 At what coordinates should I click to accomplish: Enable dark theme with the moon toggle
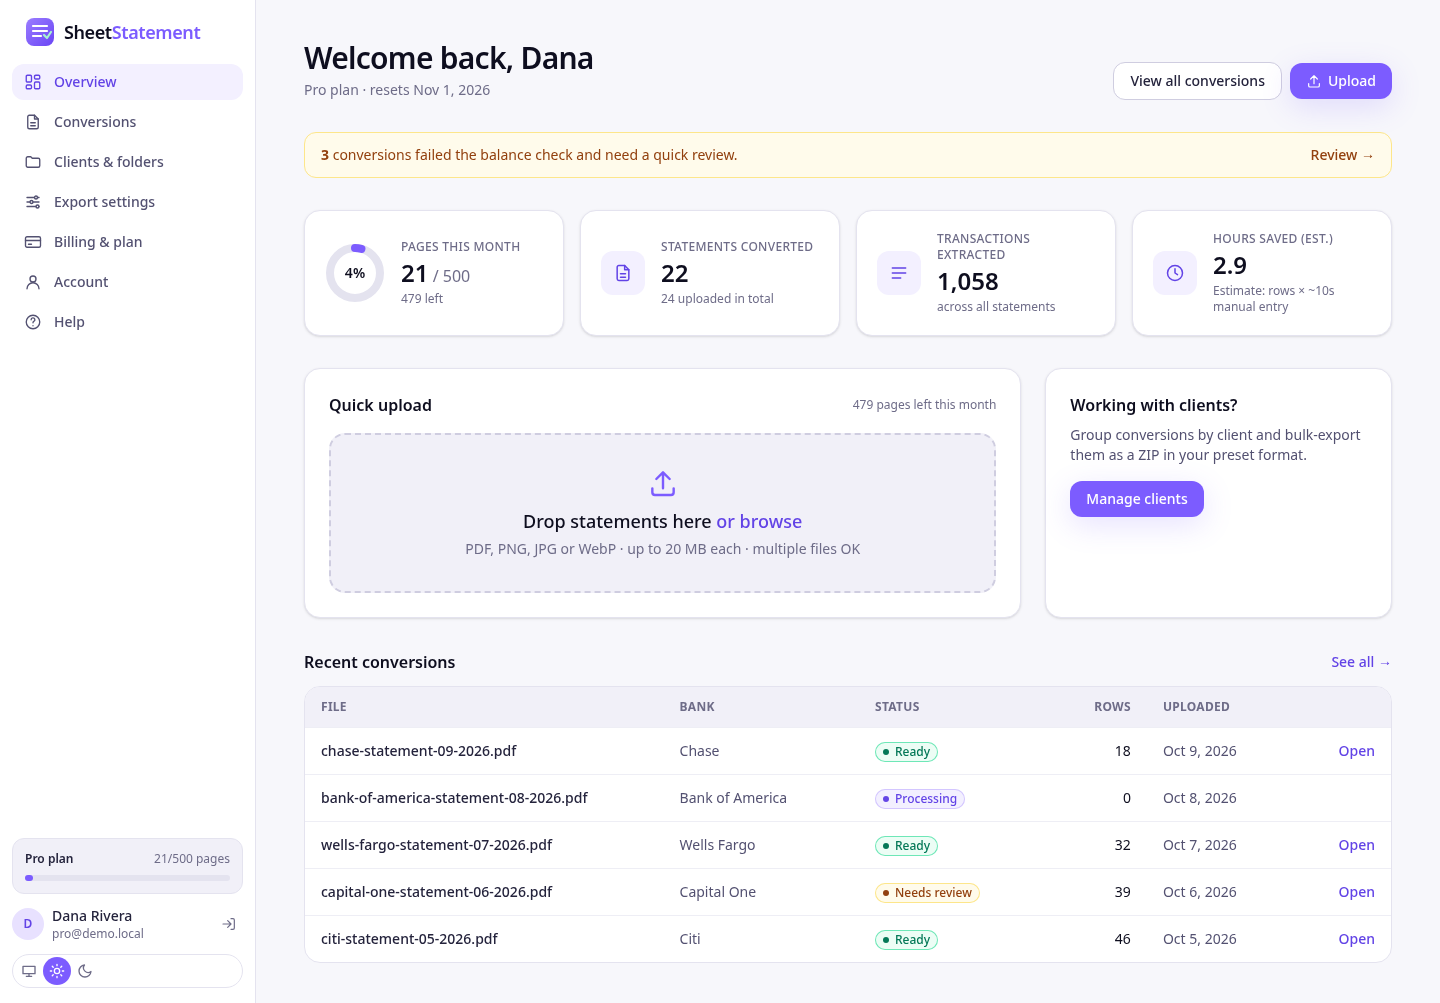pyautogui.click(x=85, y=971)
